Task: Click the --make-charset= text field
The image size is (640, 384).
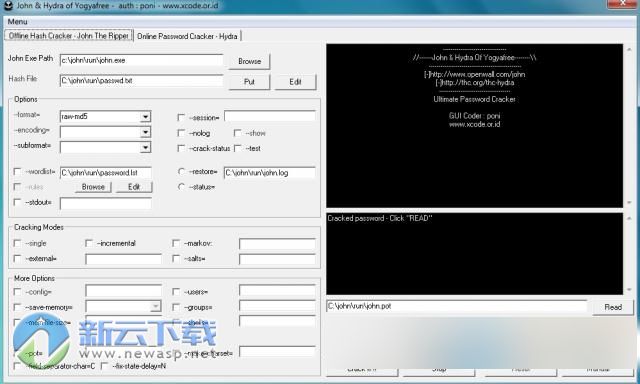Action: coord(277,352)
